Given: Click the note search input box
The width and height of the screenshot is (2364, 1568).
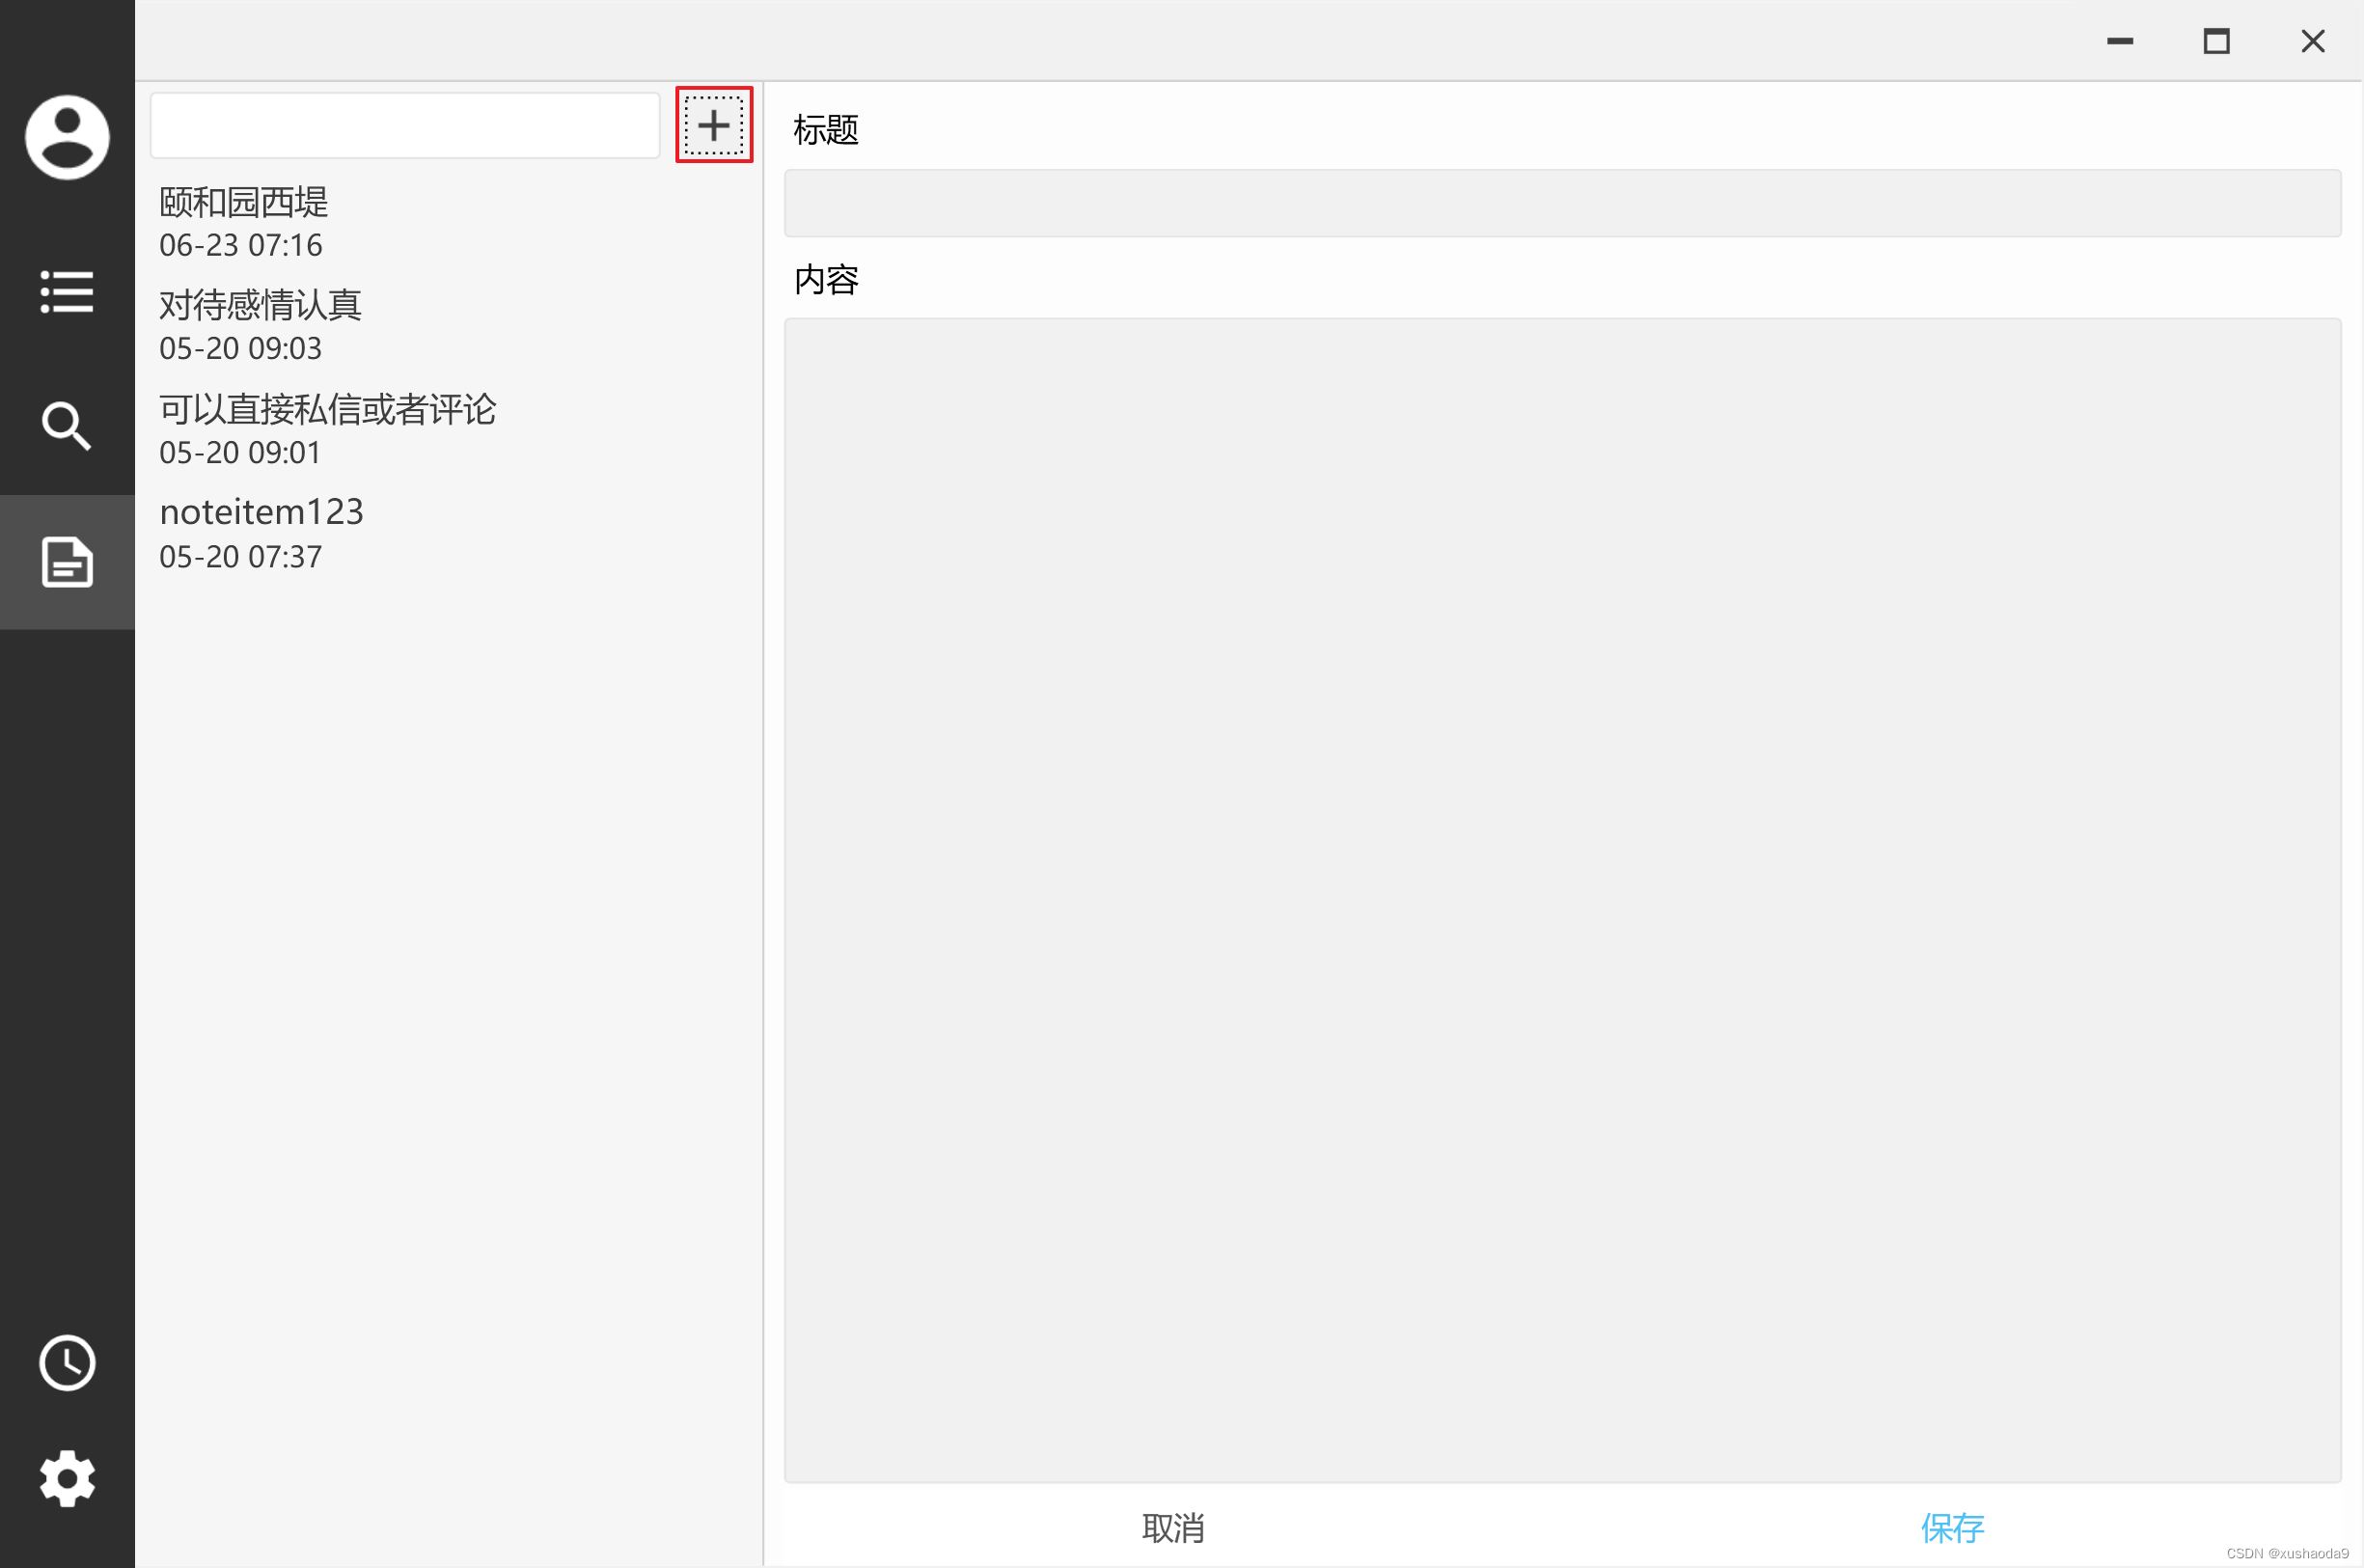Looking at the screenshot, I should (405, 125).
